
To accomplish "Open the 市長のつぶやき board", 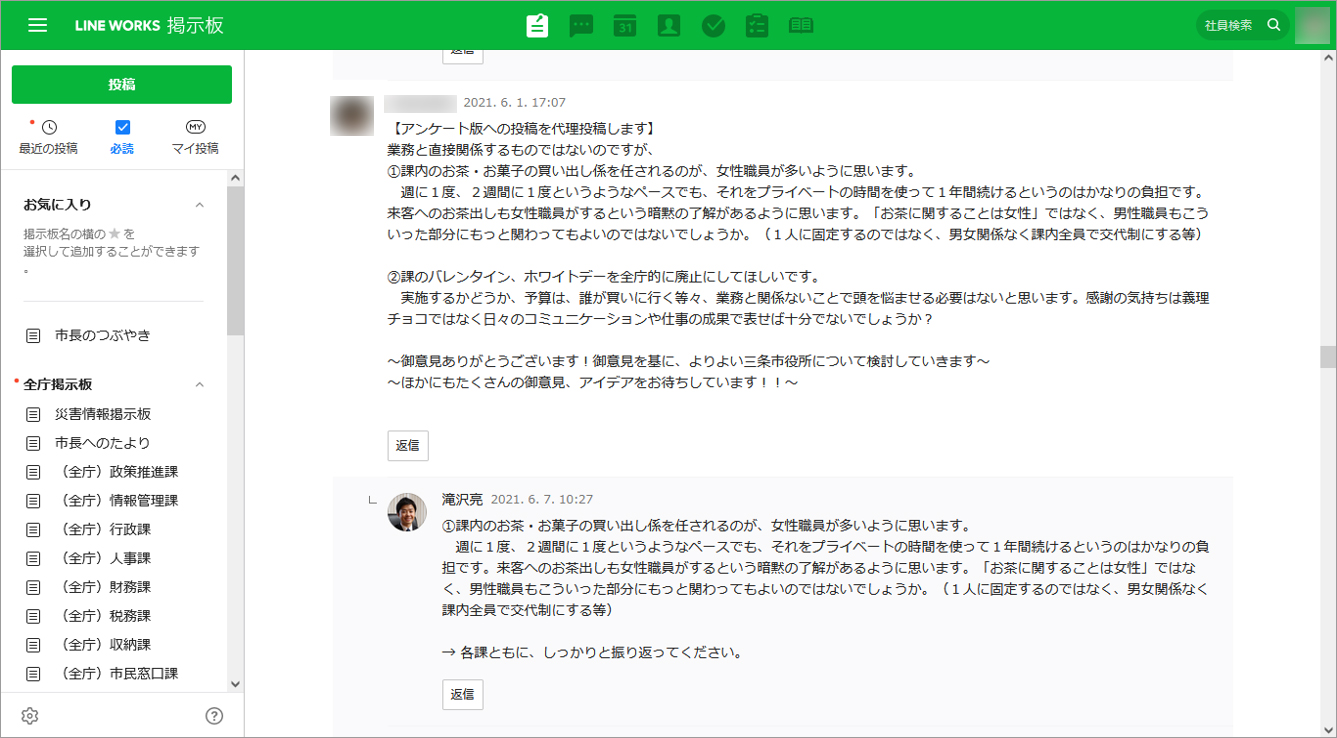I will (x=102, y=336).
